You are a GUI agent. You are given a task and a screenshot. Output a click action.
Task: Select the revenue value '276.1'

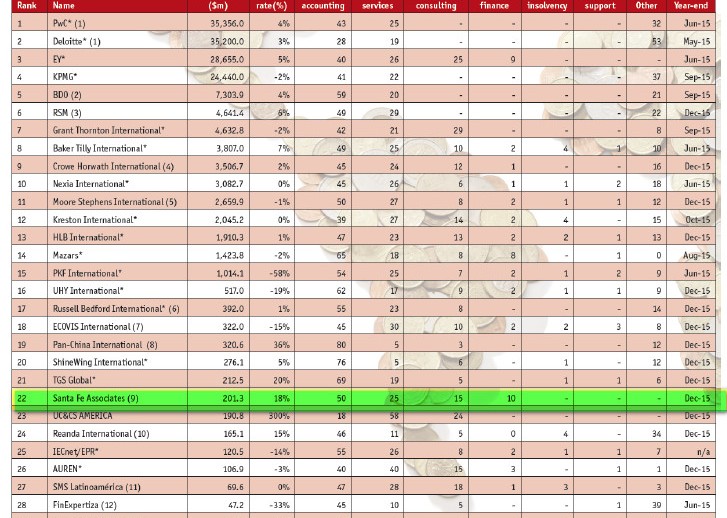click(x=233, y=362)
